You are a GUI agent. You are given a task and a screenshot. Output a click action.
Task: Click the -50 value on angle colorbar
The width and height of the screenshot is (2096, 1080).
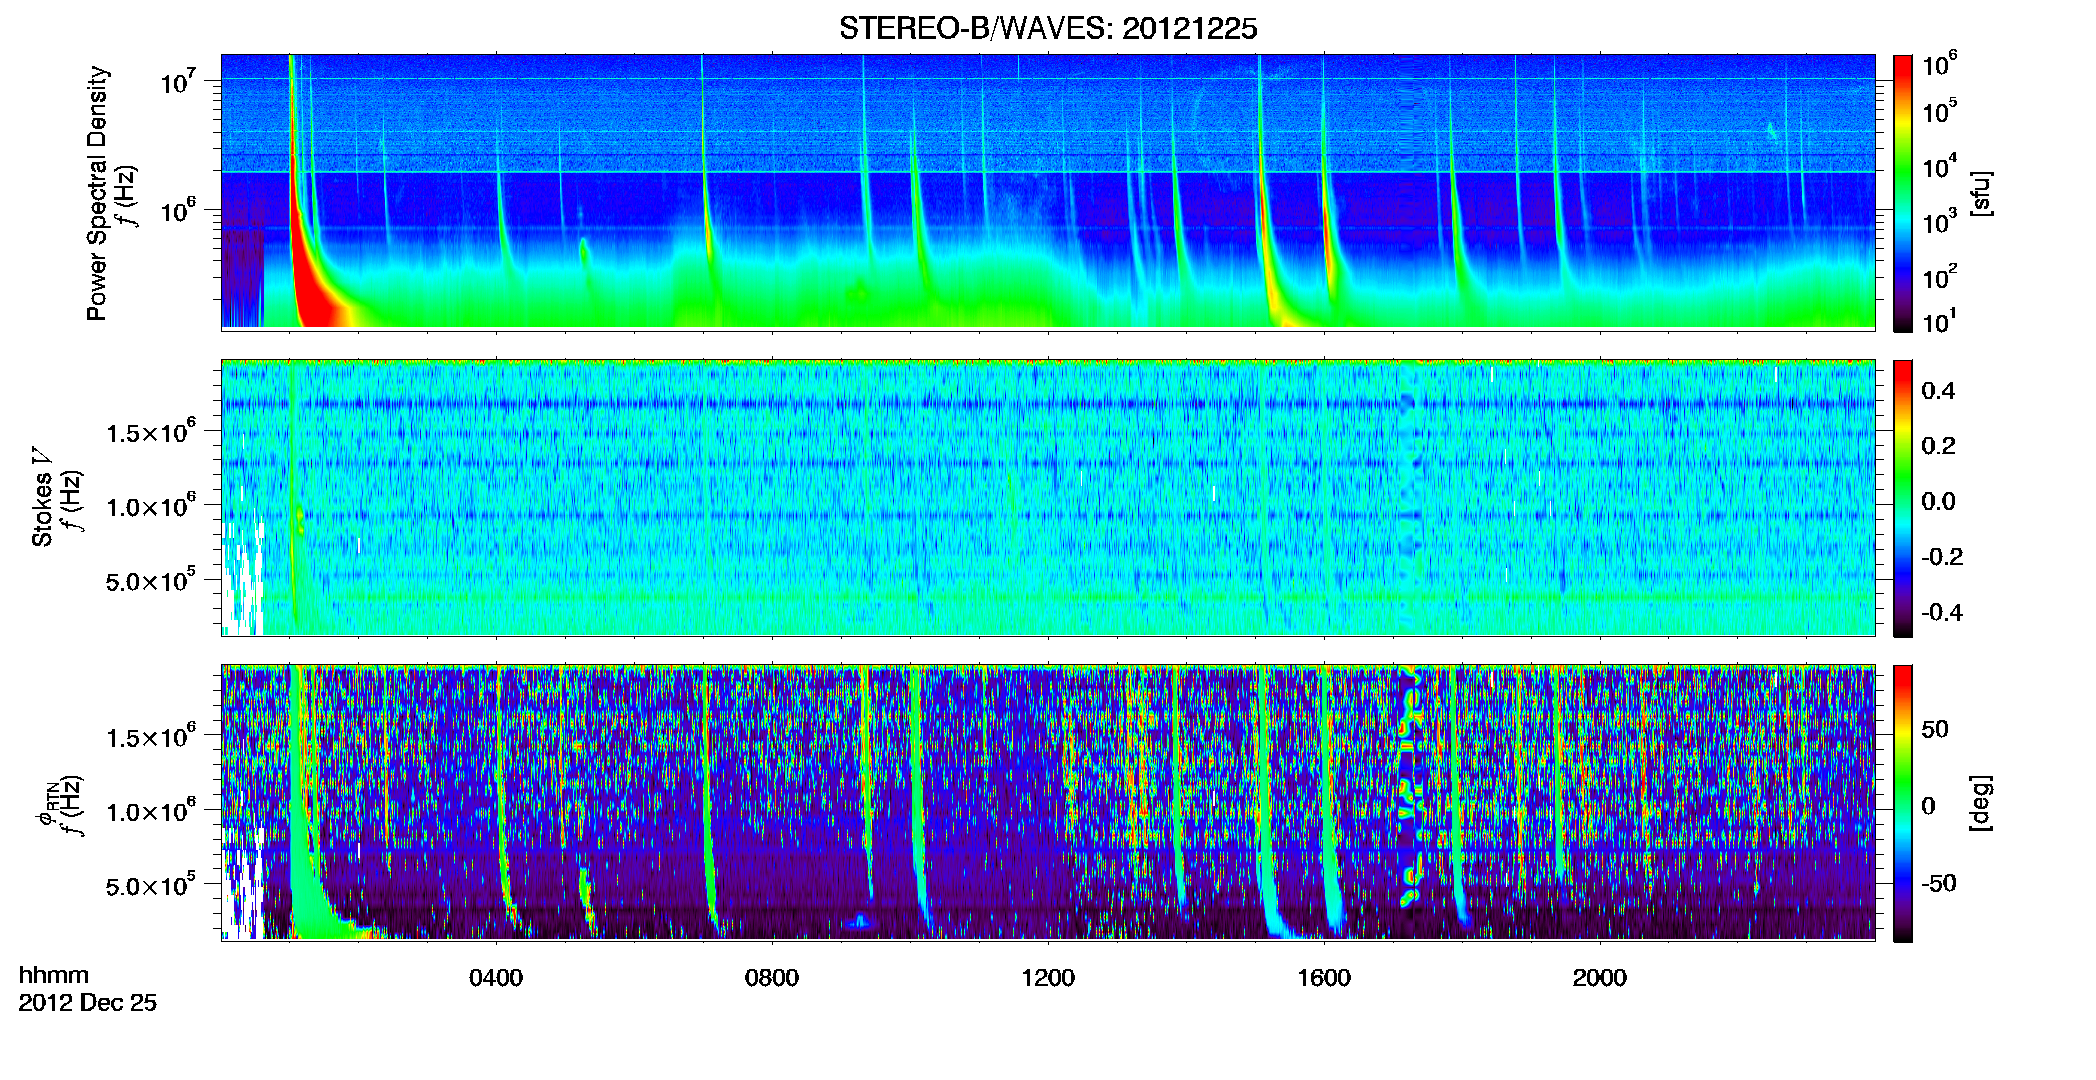(1937, 884)
